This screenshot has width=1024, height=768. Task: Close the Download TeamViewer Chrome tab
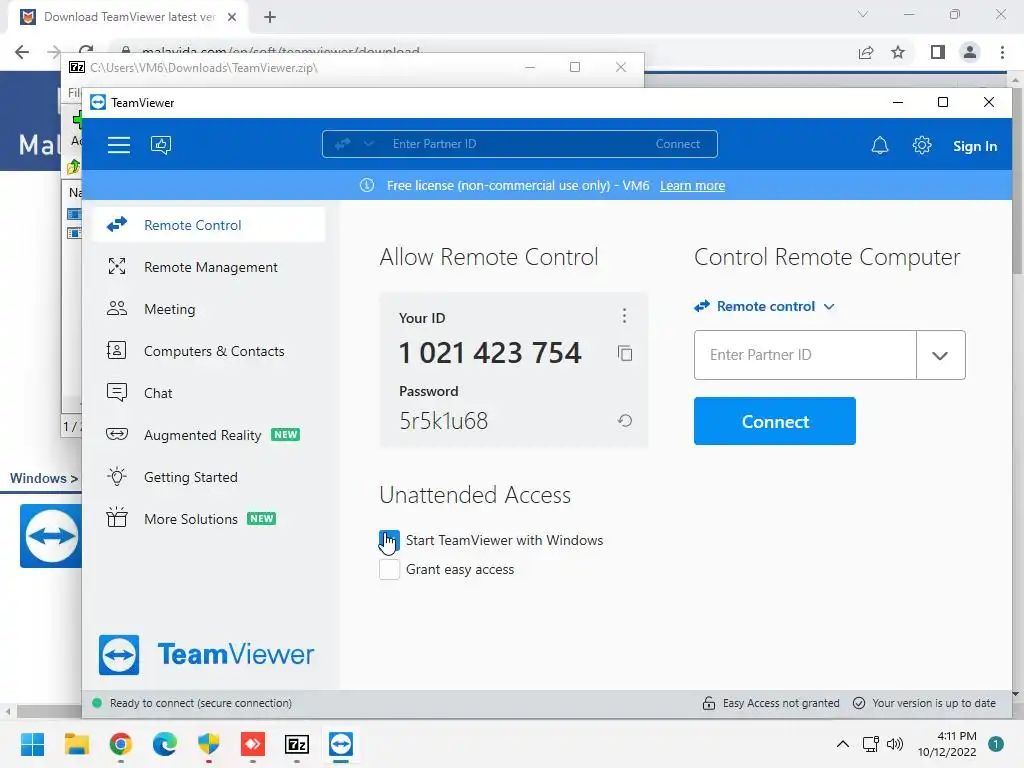(232, 17)
